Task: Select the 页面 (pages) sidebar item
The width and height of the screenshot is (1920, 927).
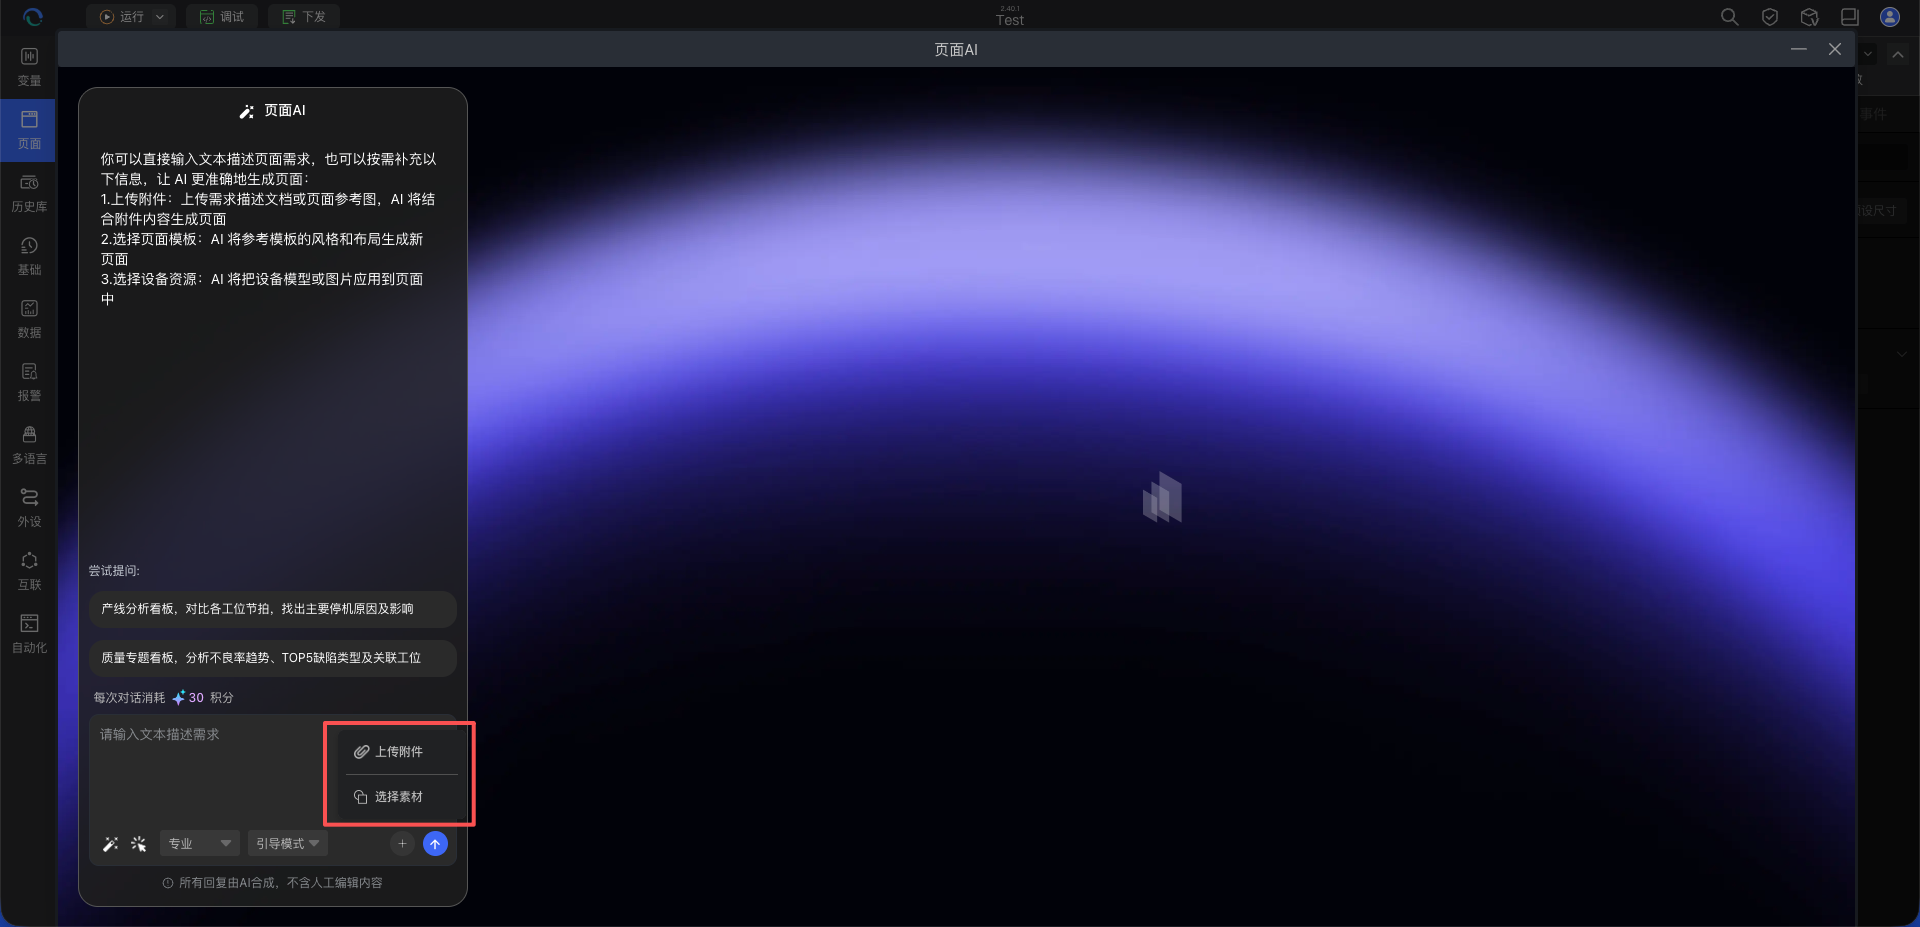Action: [29, 130]
